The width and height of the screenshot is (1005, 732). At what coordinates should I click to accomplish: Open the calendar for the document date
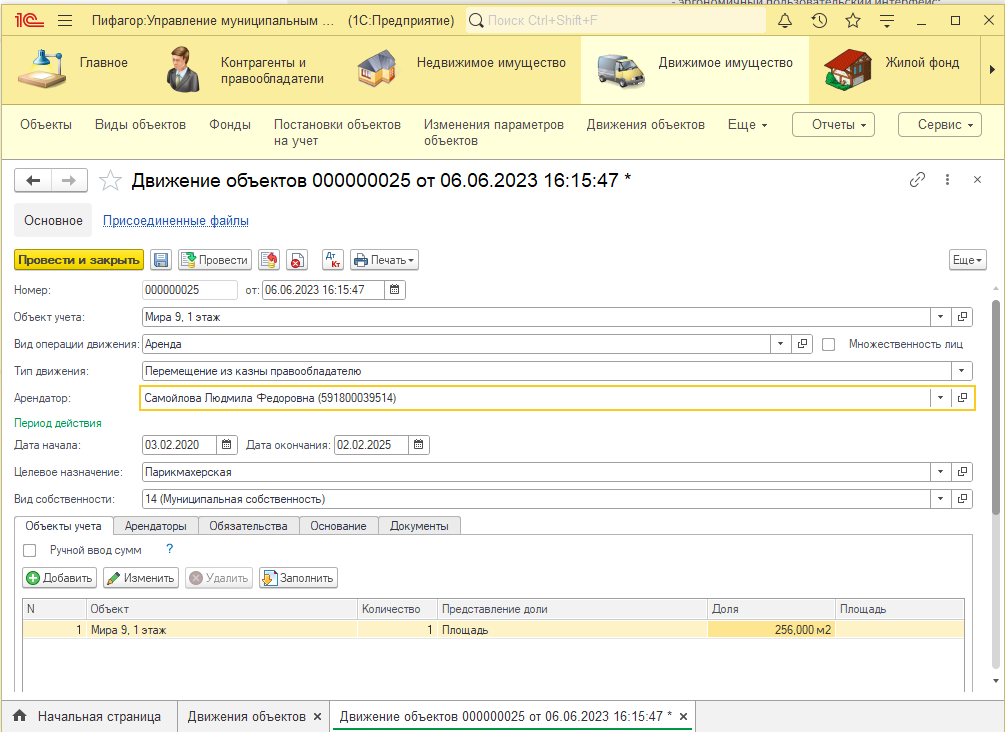[x=395, y=290]
